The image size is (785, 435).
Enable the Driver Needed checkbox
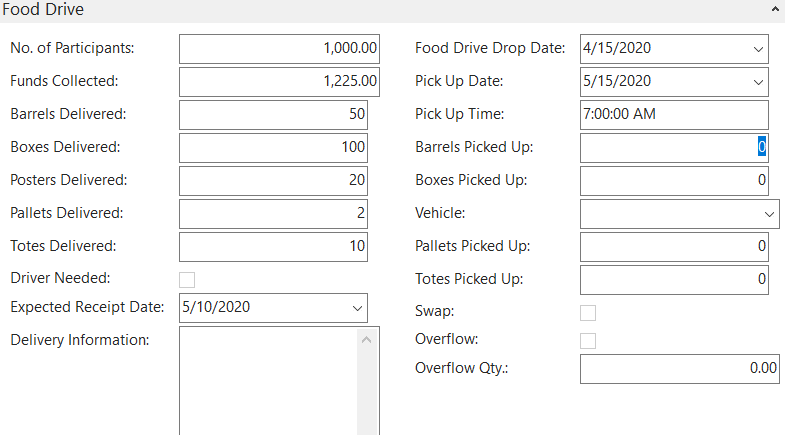[187, 279]
